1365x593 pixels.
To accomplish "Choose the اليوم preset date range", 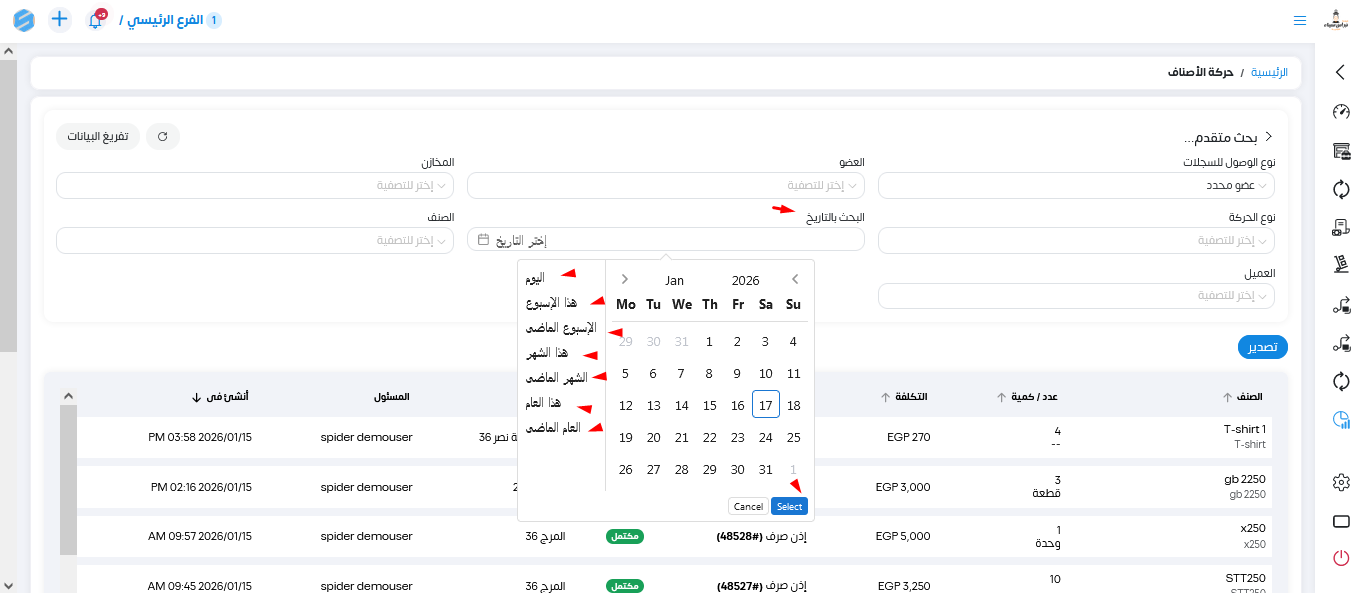I will (535, 278).
